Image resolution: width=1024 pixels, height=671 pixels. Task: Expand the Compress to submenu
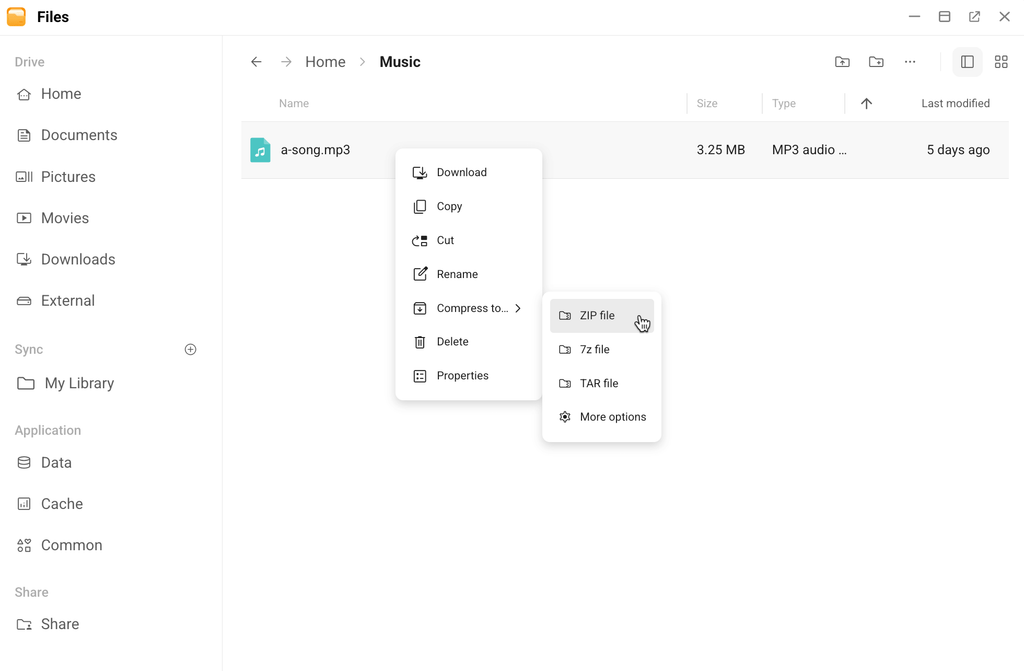[468, 308]
